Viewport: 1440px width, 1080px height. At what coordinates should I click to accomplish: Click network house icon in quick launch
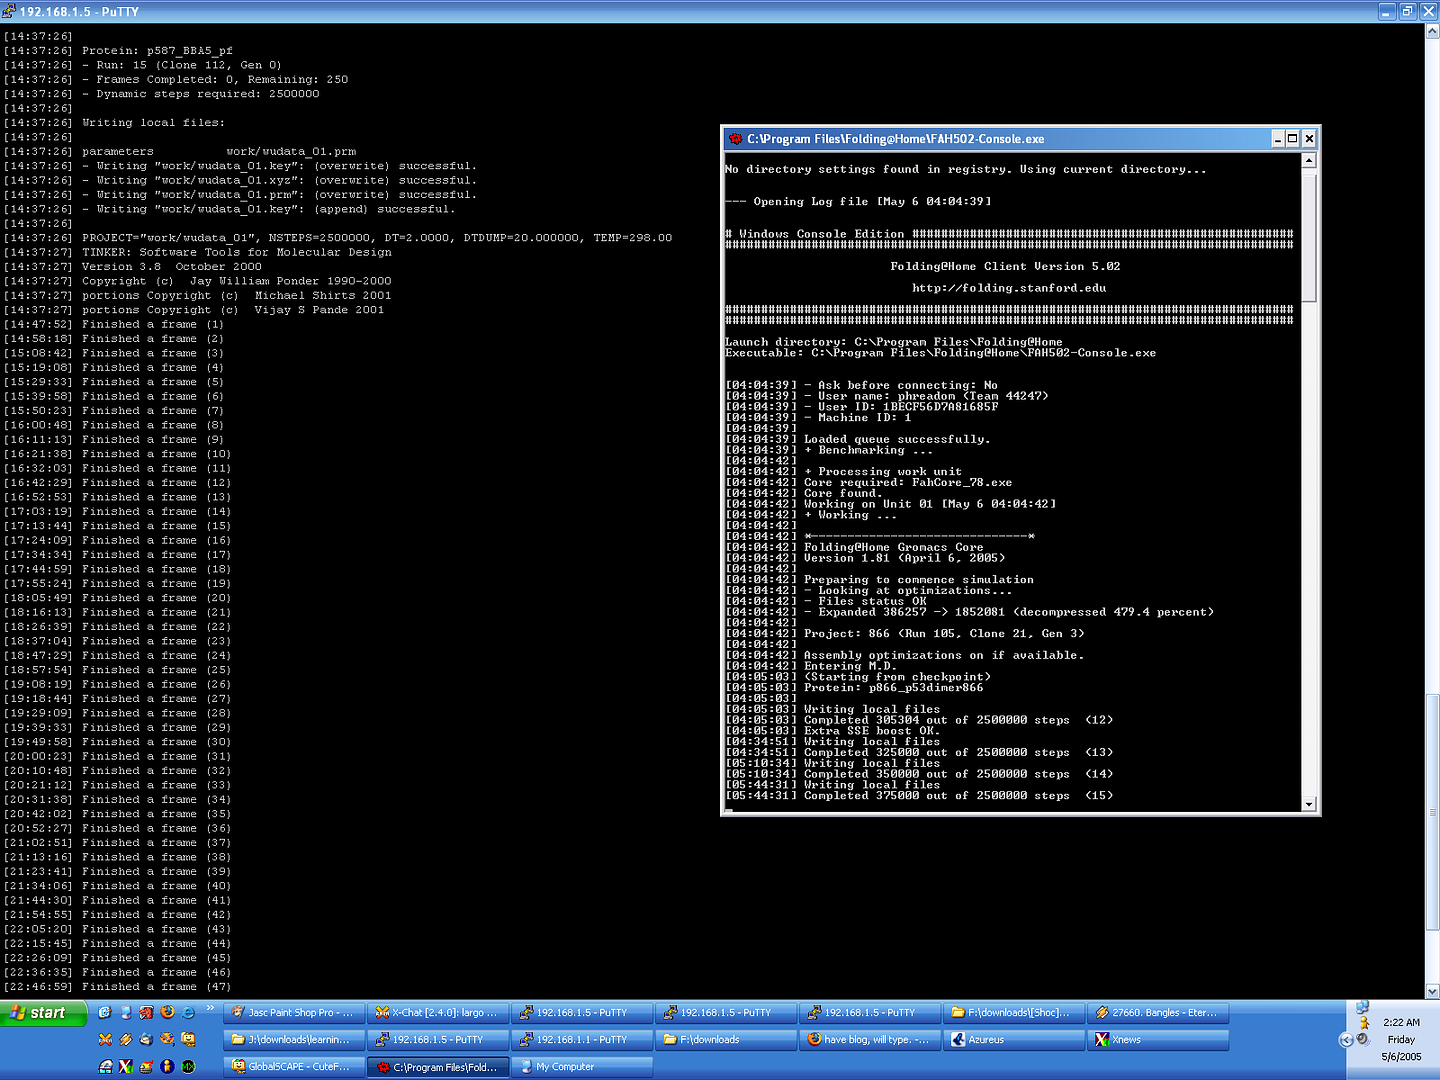click(x=105, y=1066)
